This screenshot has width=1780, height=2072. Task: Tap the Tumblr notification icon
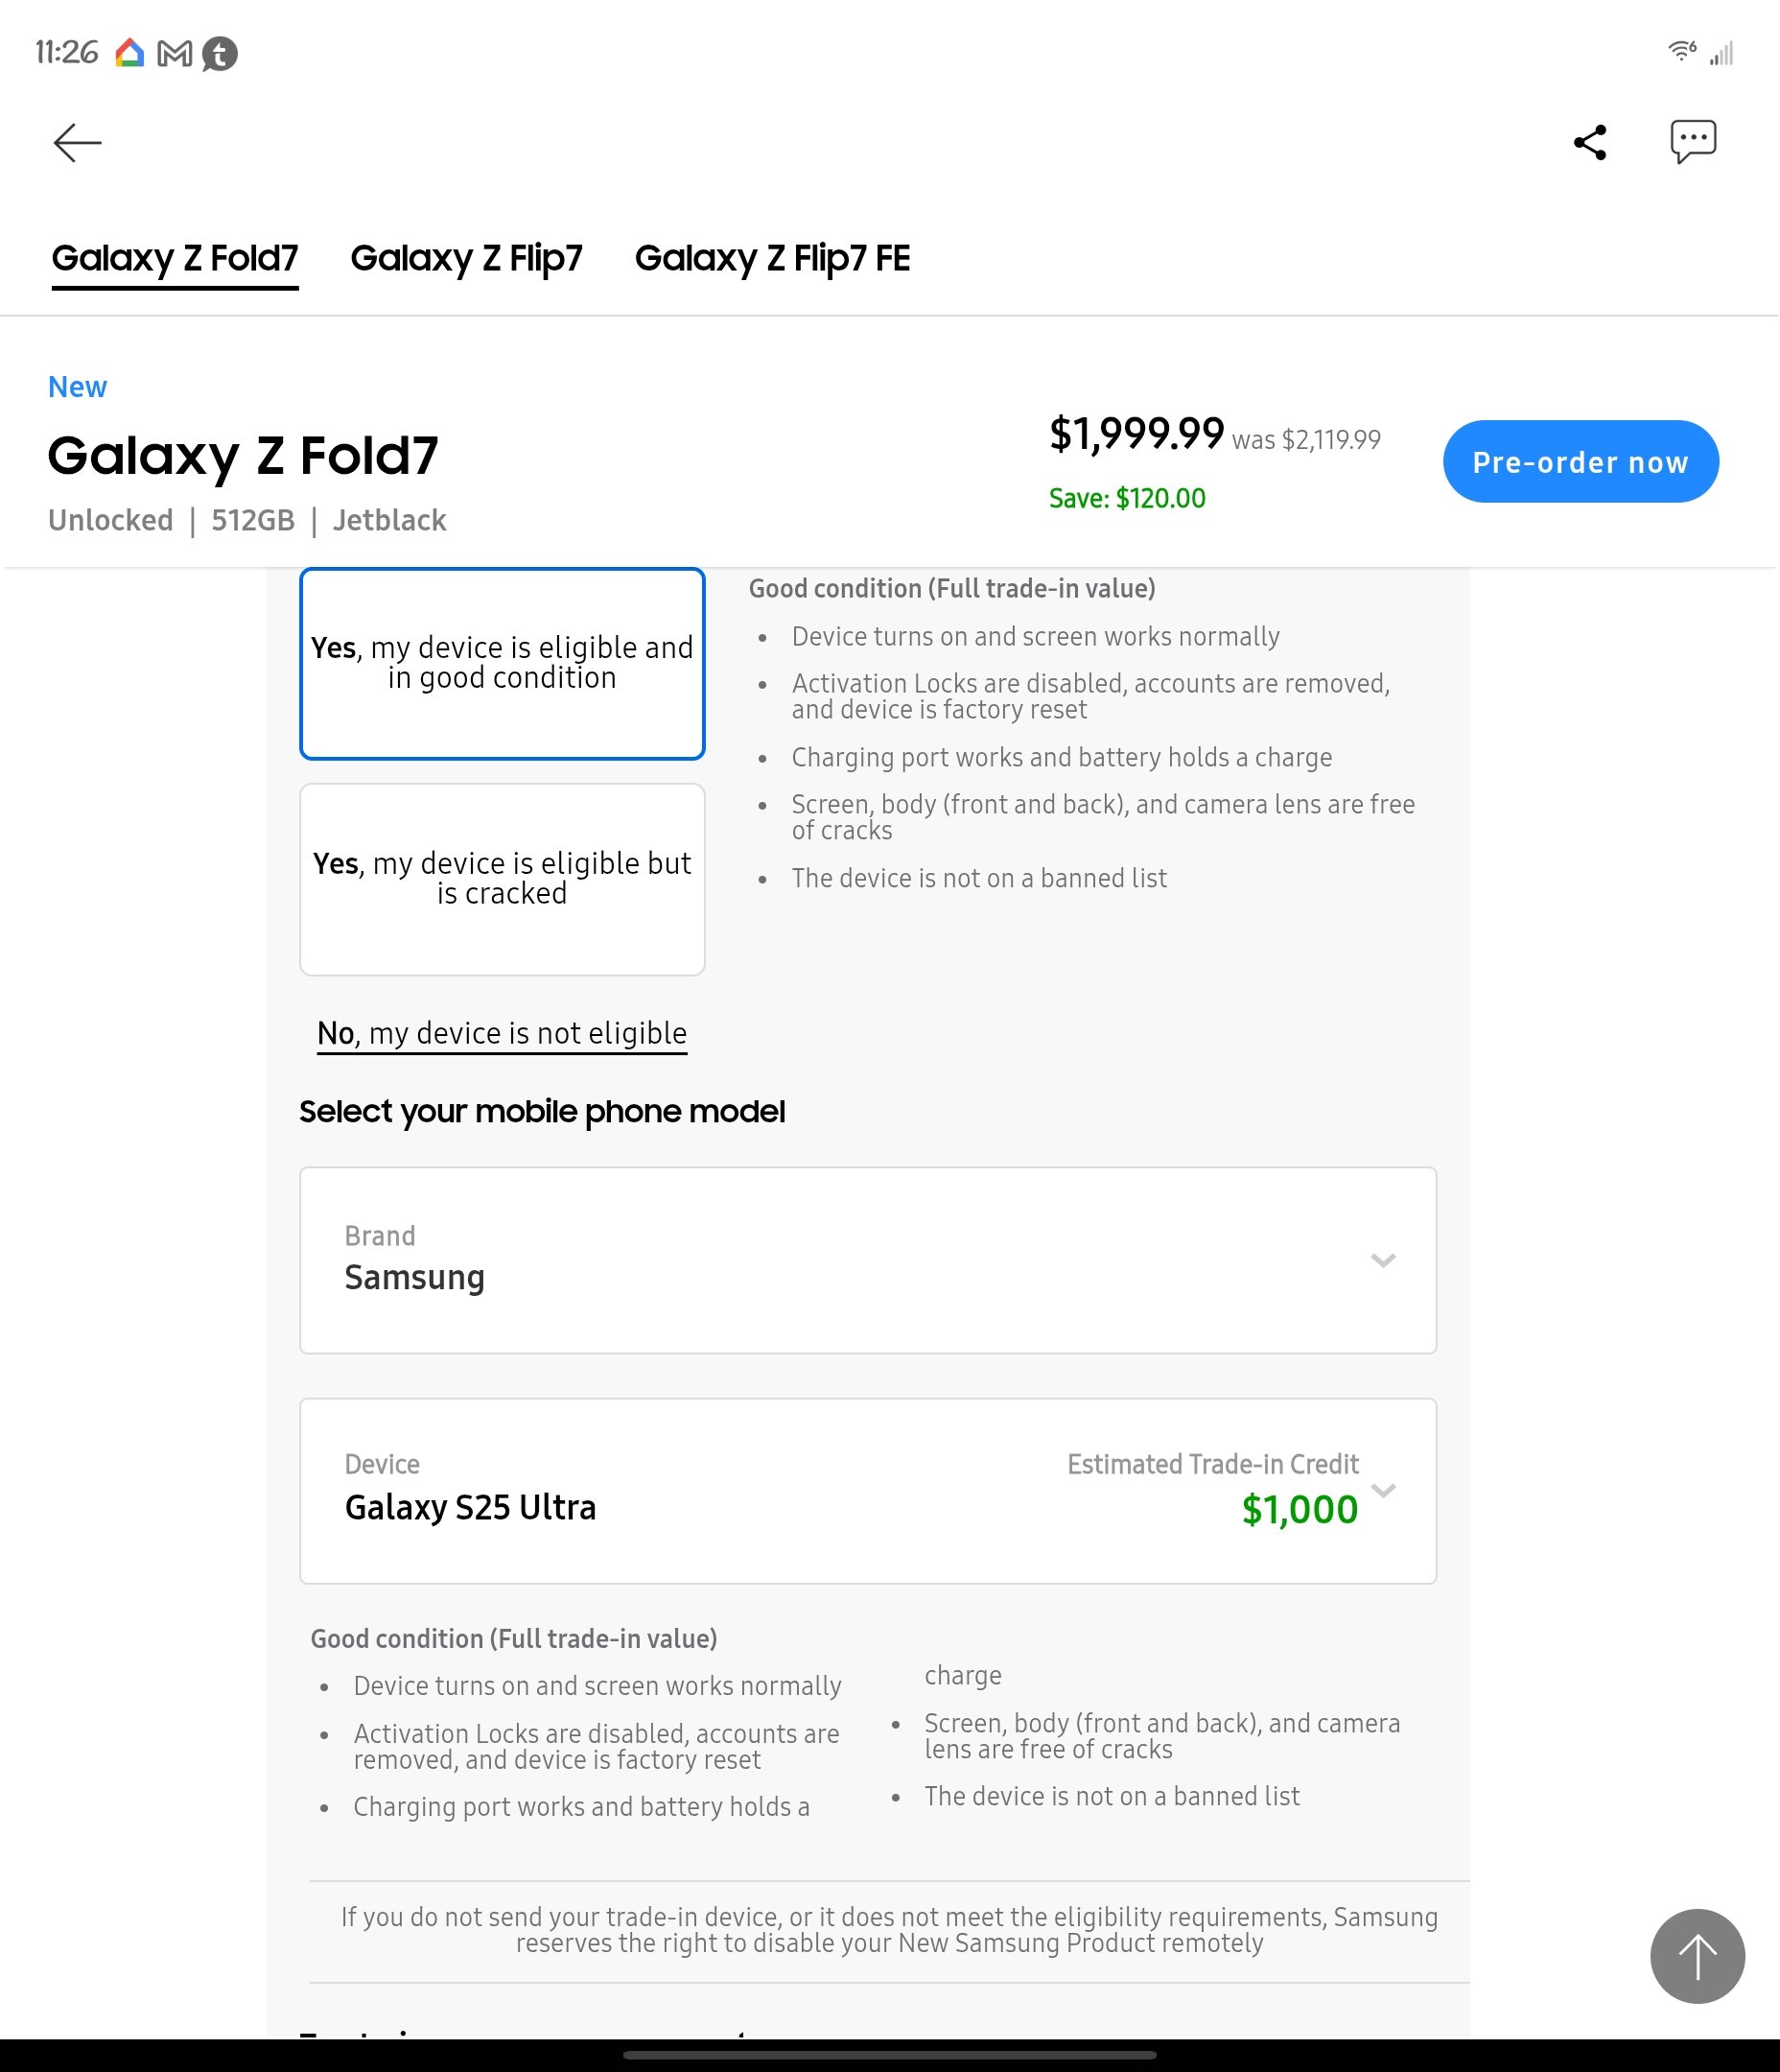[220, 54]
